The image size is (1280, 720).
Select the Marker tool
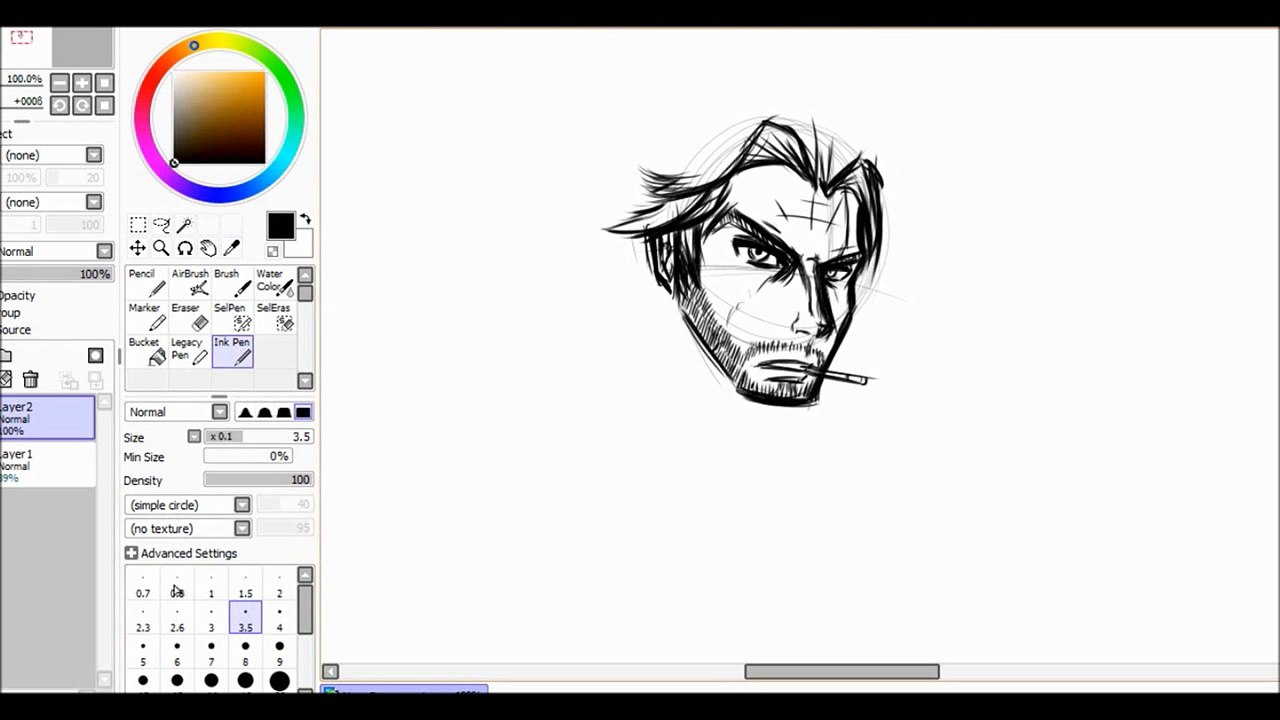click(x=146, y=317)
